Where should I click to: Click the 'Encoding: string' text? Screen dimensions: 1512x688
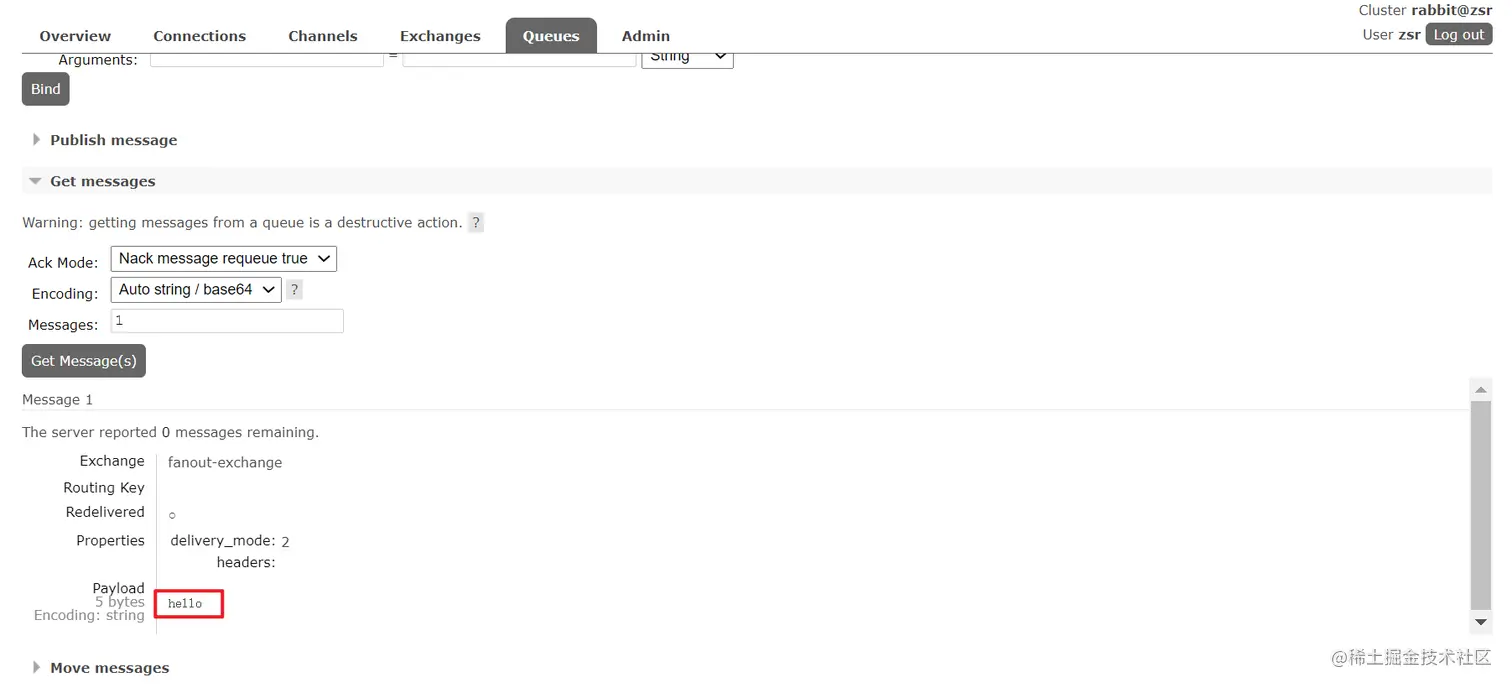89,615
